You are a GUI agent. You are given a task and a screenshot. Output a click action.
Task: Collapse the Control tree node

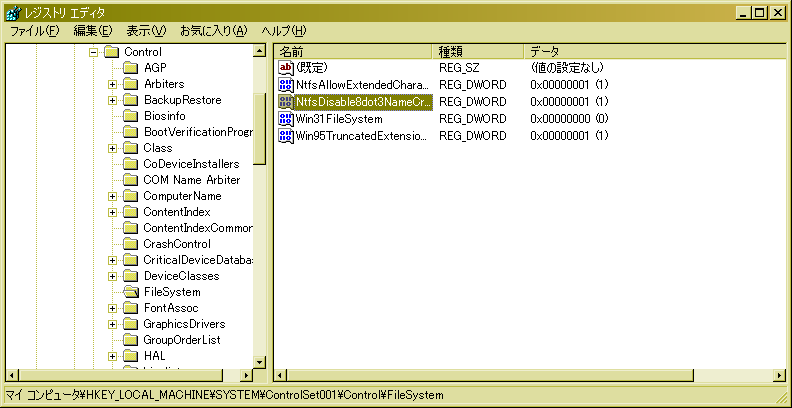tap(93, 52)
